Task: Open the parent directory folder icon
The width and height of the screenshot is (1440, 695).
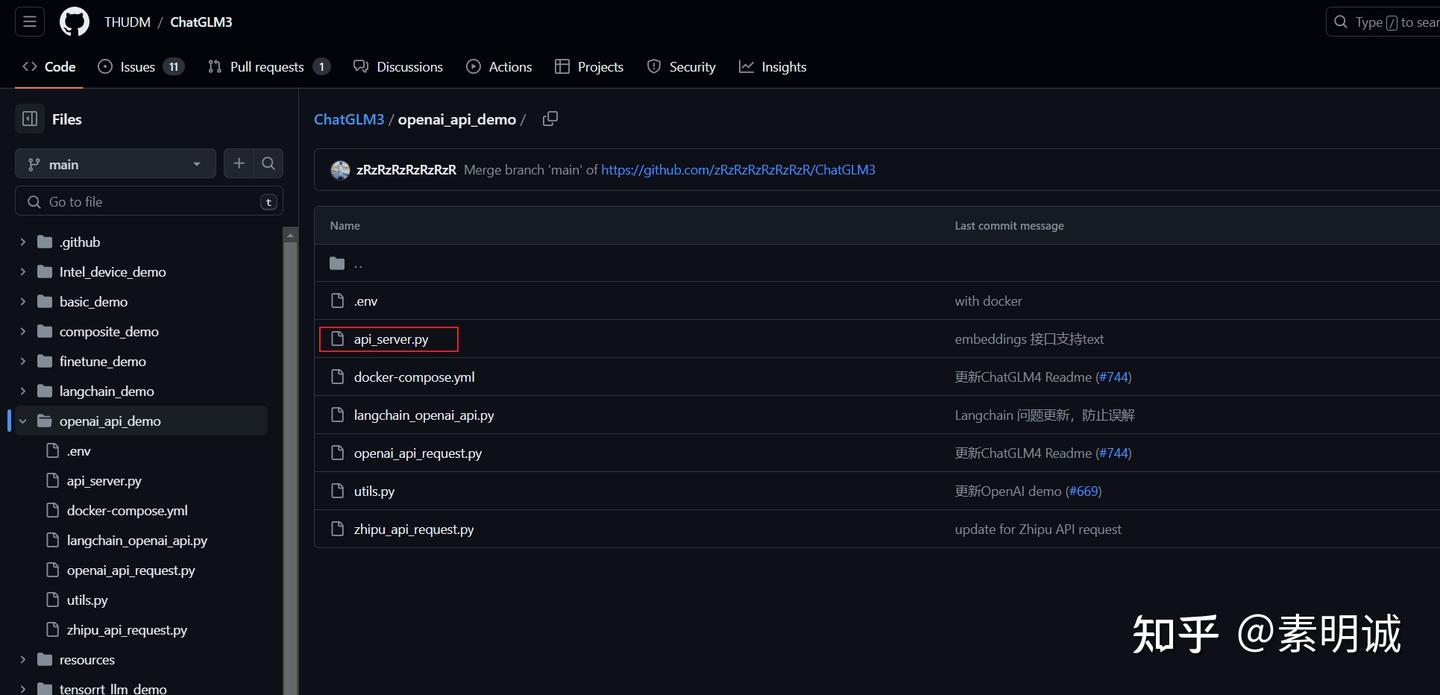Action: (x=337, y=263)
